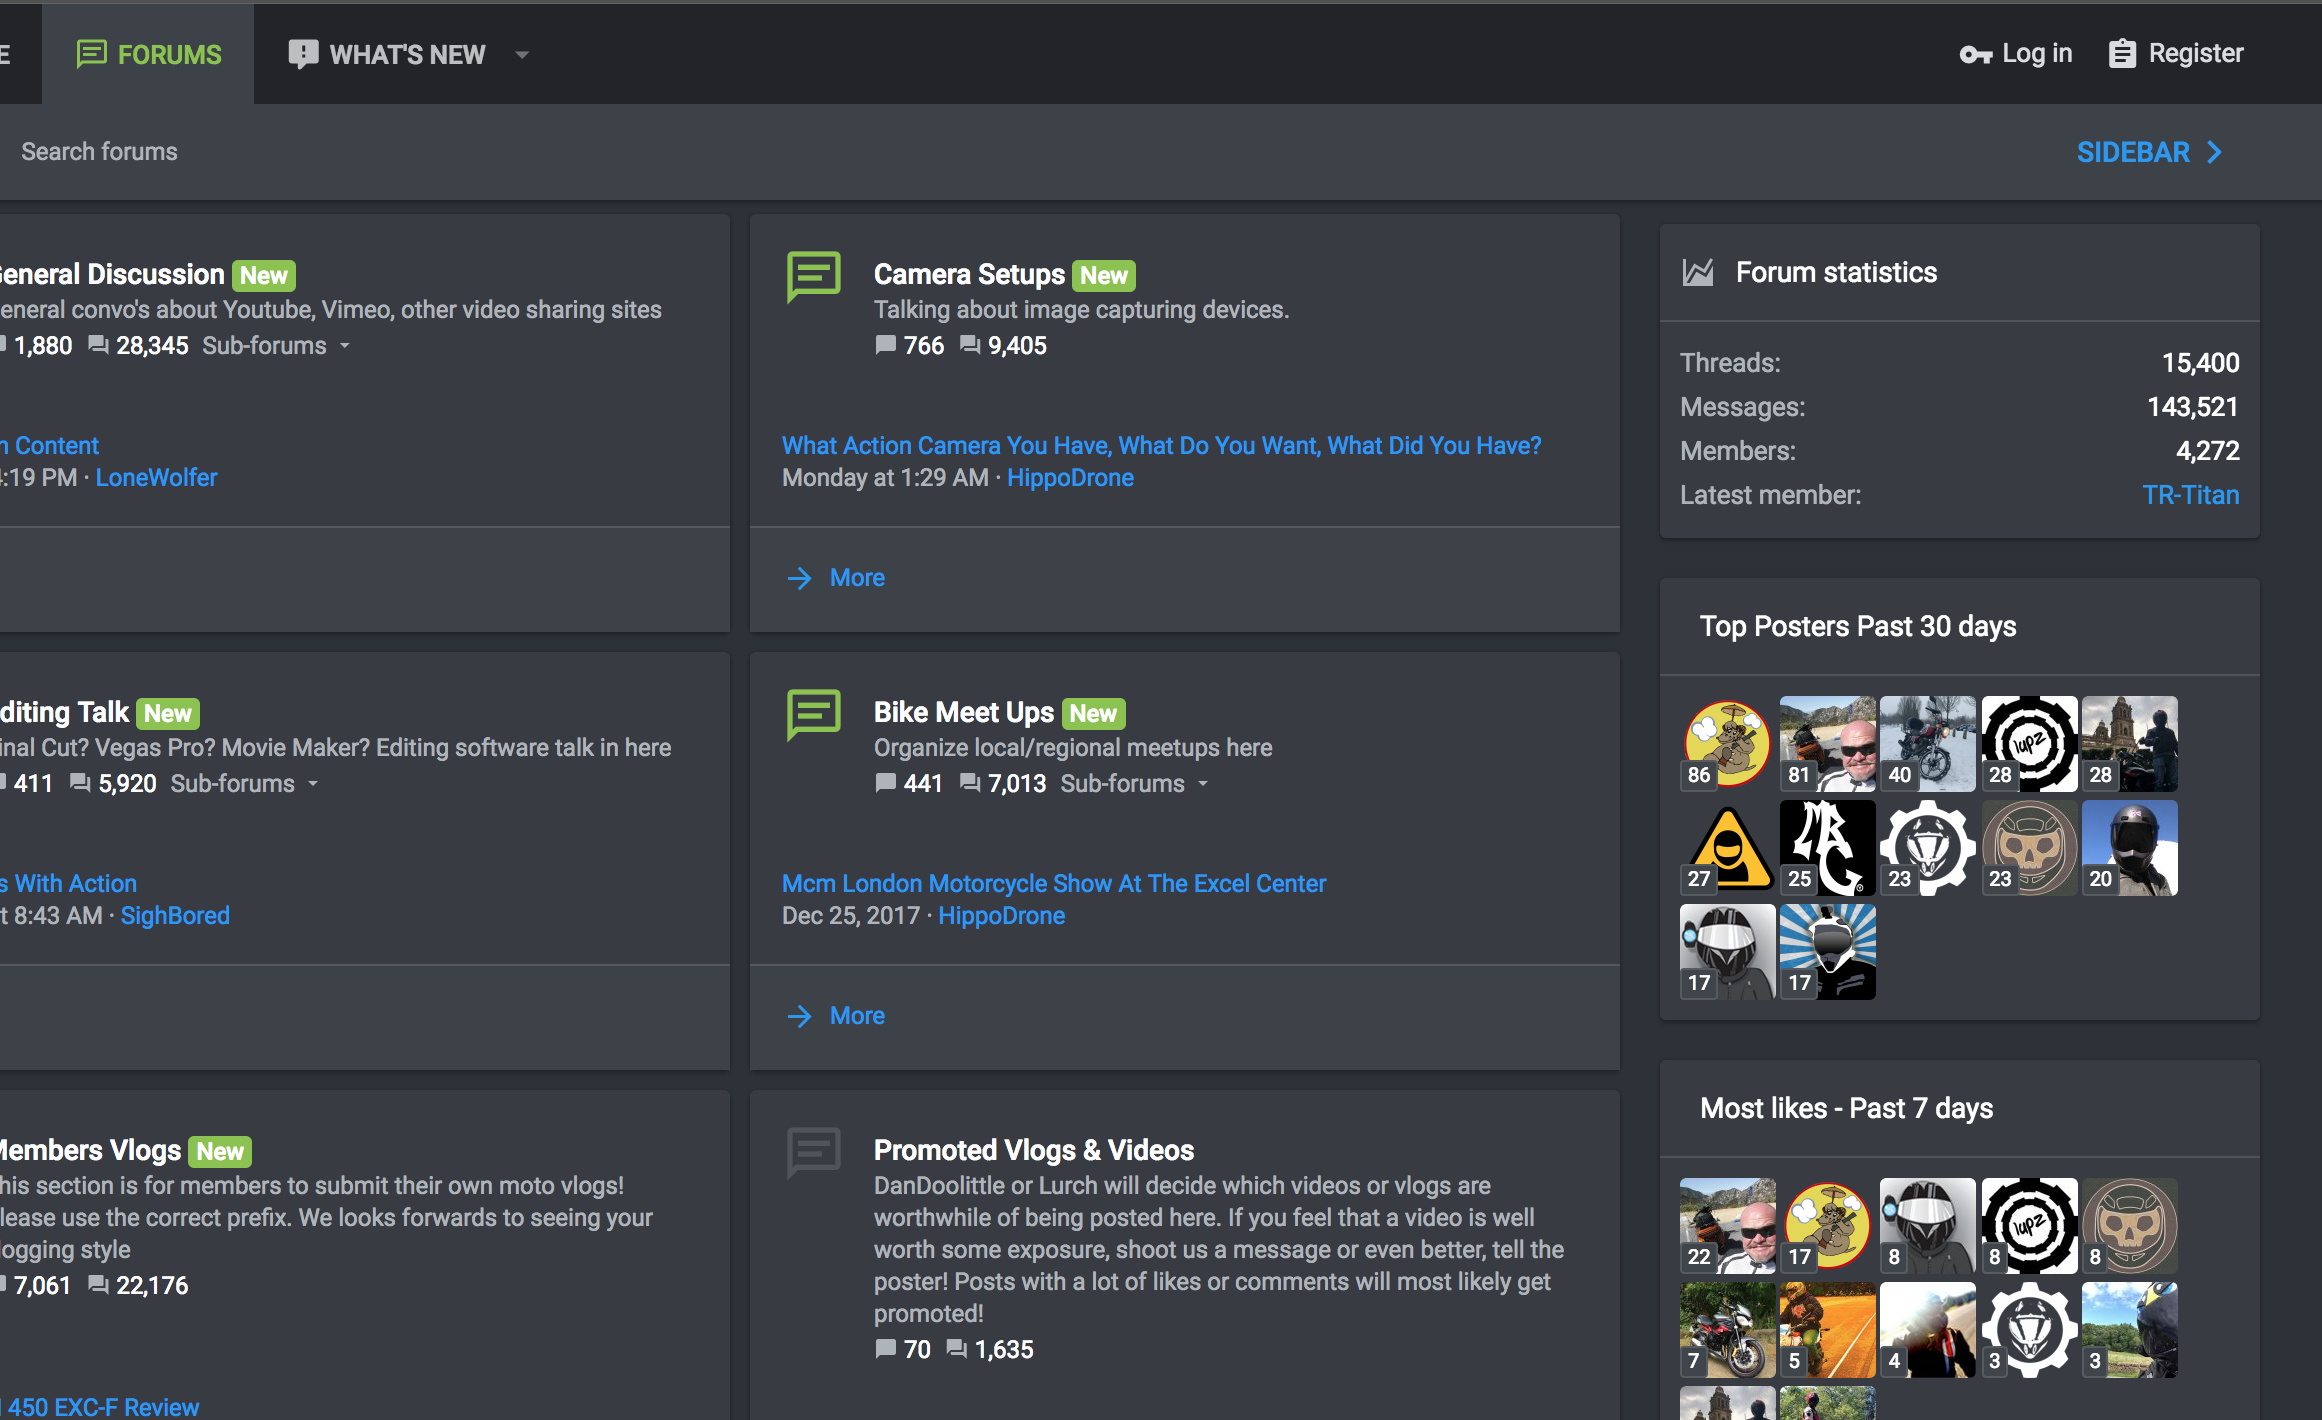Click top poster avatar with 81 posts
This screenshot has height=1420, width=2322.
coord(1828,744)
